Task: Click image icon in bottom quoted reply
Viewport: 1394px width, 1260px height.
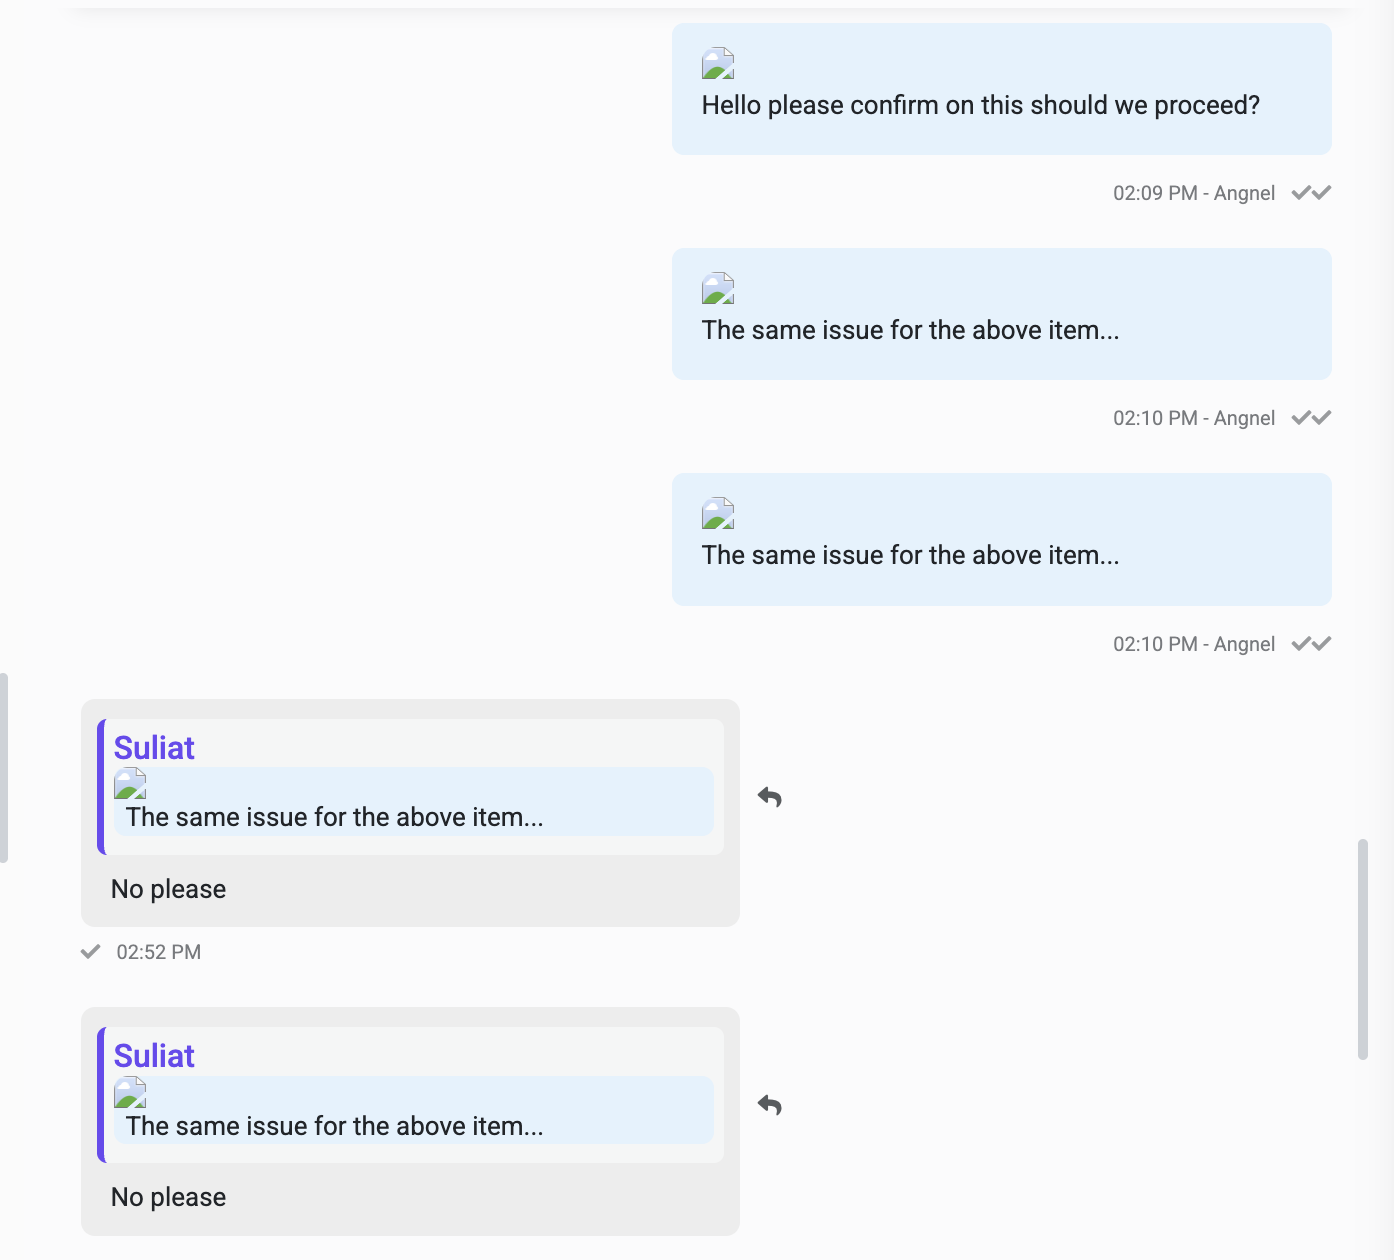Action: point(130,1093)
